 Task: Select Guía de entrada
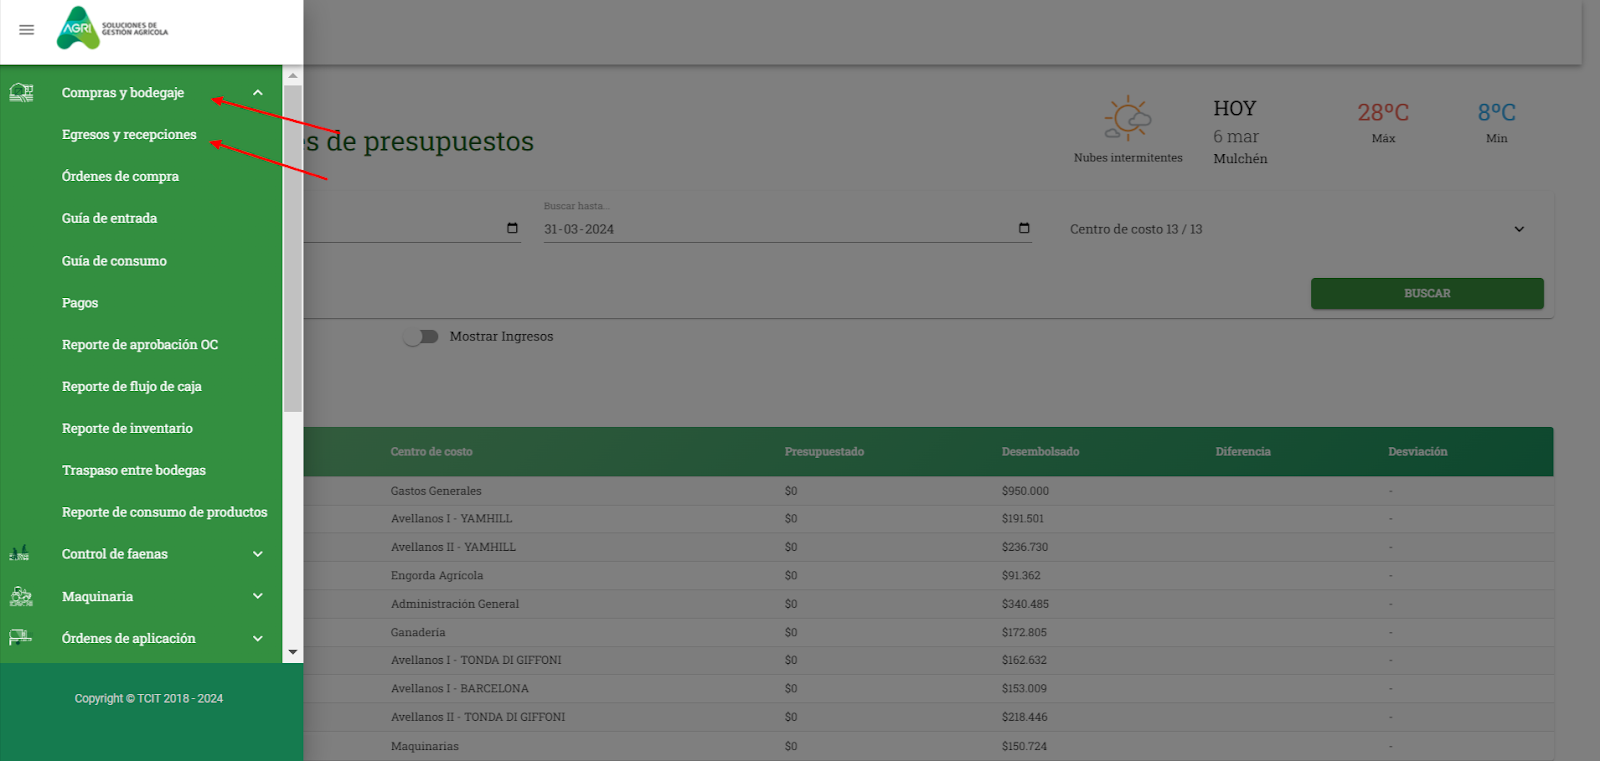tap(109, 218)
